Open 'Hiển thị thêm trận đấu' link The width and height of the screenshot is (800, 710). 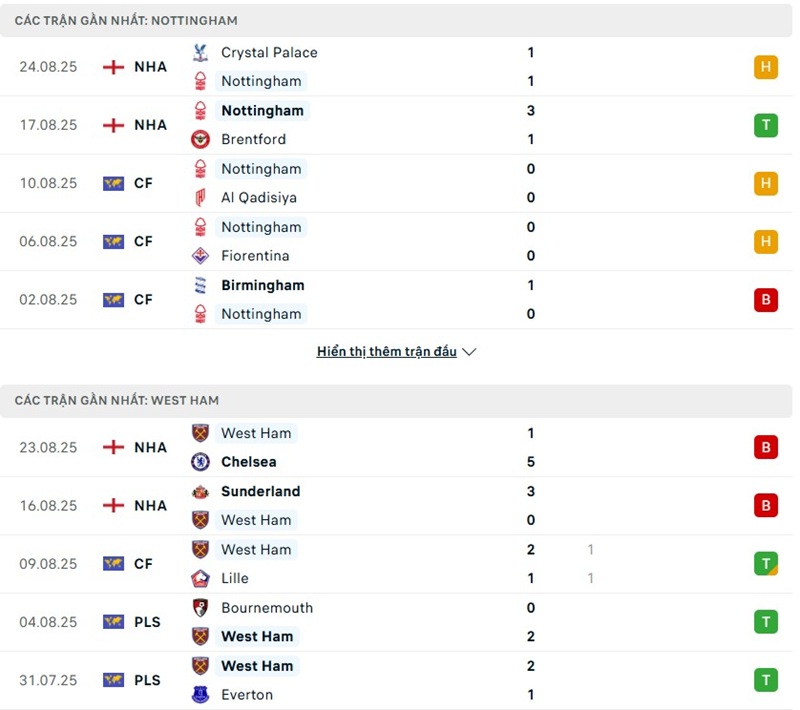click(x=386, y=352)
